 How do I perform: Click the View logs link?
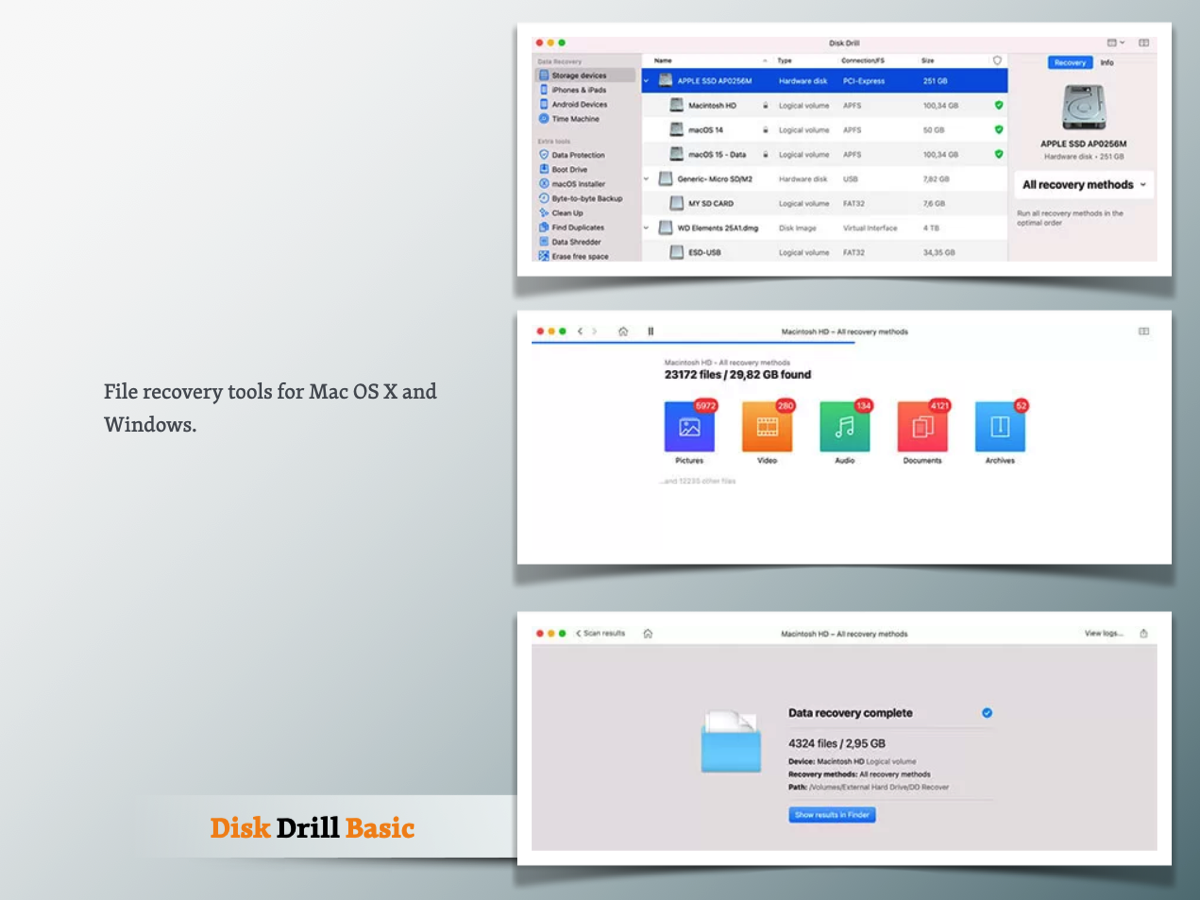point(1104,633)
